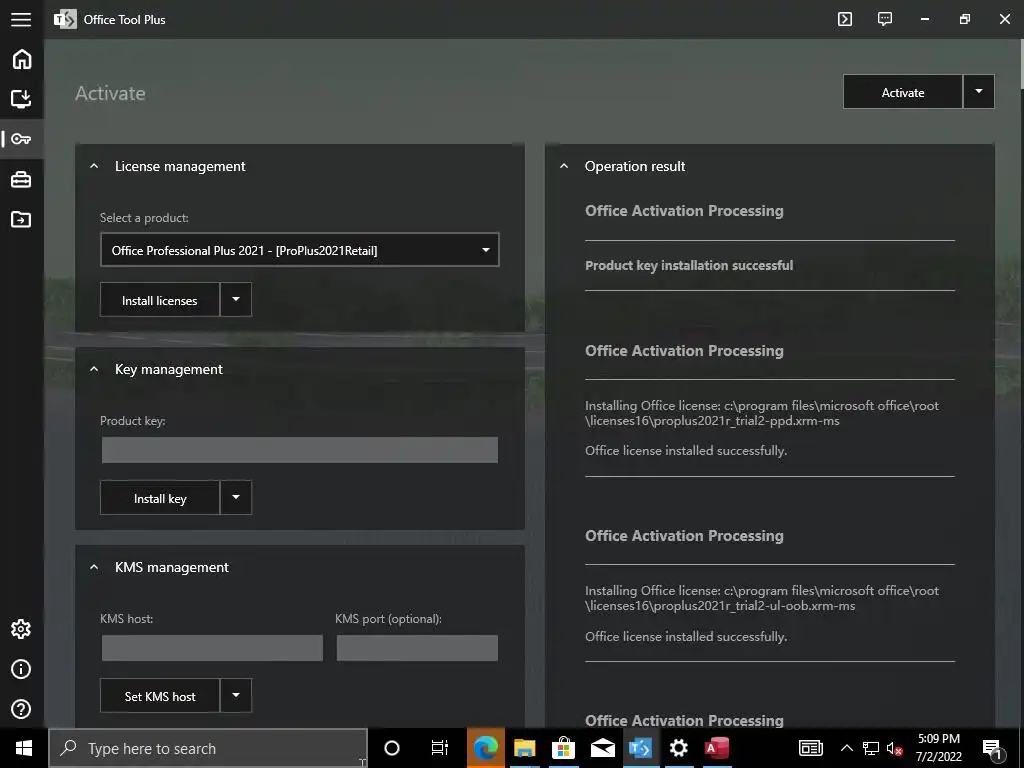Open Microsoft Access from taskbar
1024x768 pixels.
click(717, 748)
